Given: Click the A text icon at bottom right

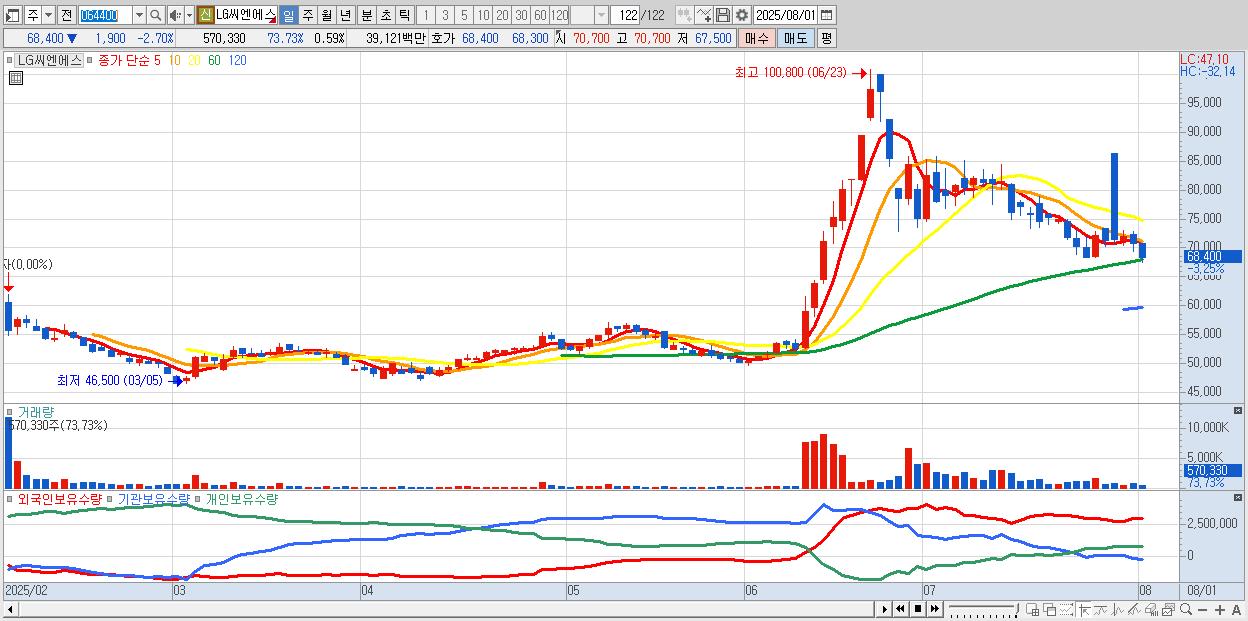Looking at the screenshot, I should [1237, 609].
